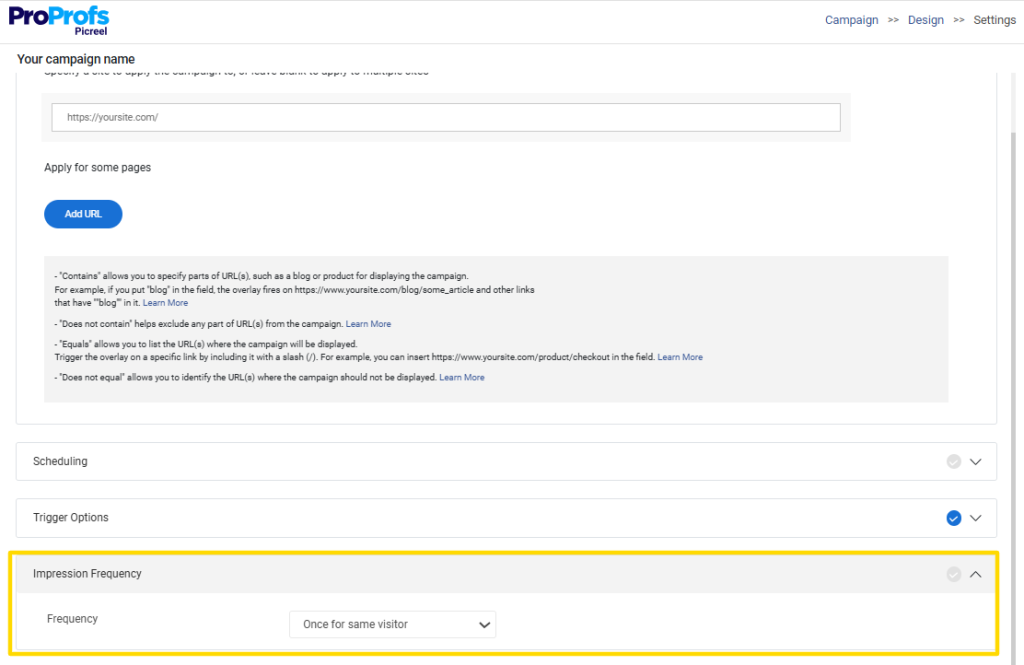Switch to the Design step
This screenshot has height=665, width=1024.
point(925,19)
